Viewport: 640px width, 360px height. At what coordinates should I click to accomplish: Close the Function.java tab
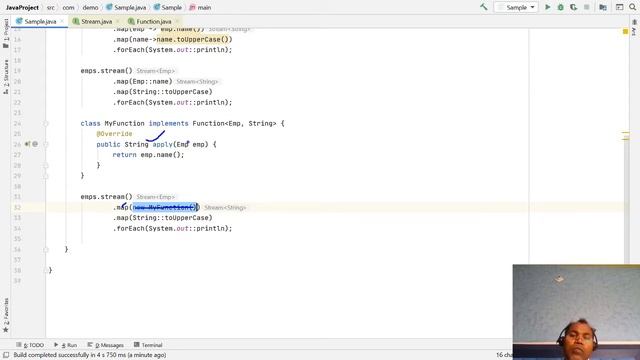177,21
